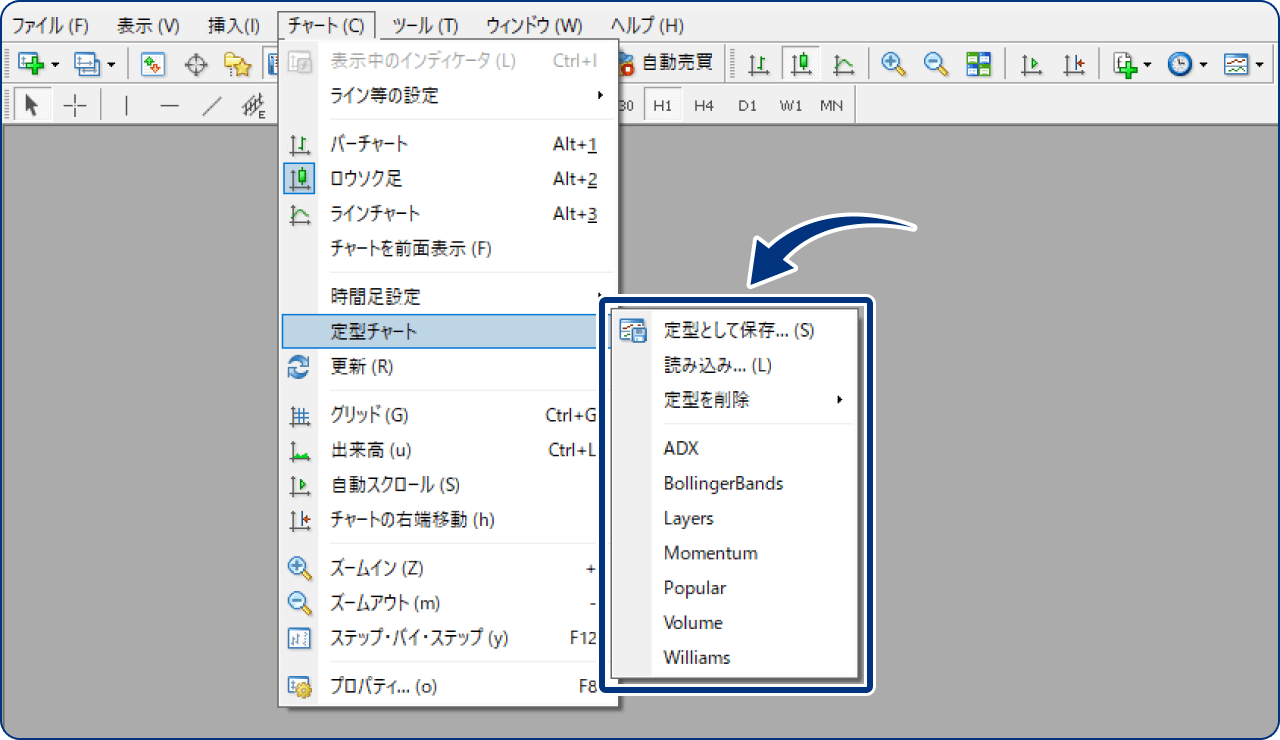The image size is (1280, 740).
Task: Expand the new chart dropdown arrow
Action: point(55,65)
